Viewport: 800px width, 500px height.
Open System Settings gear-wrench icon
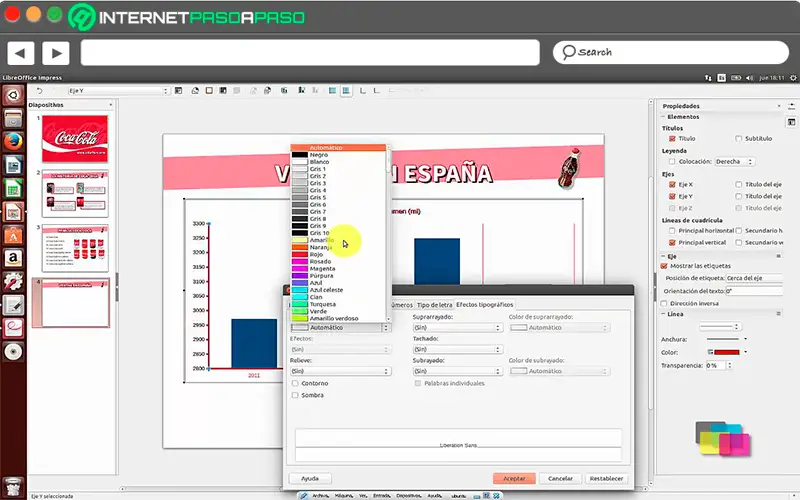(13, 282)
